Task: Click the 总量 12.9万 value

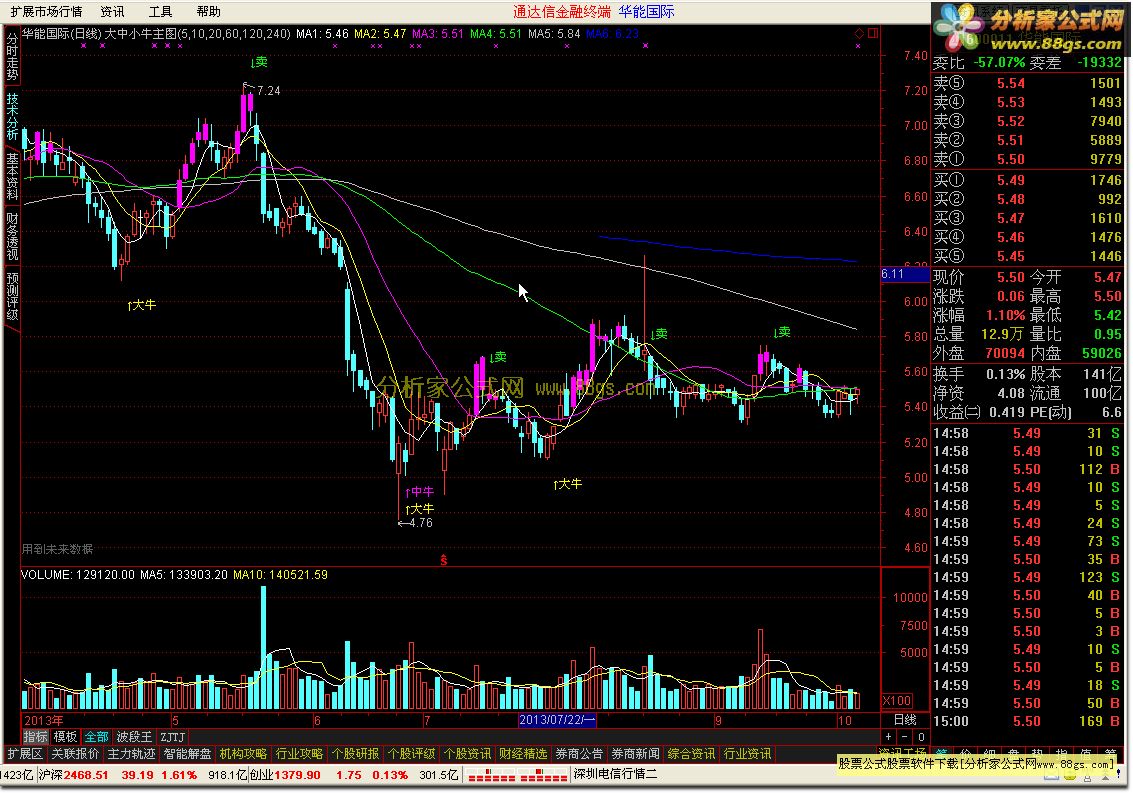Action: point(1003,334)
